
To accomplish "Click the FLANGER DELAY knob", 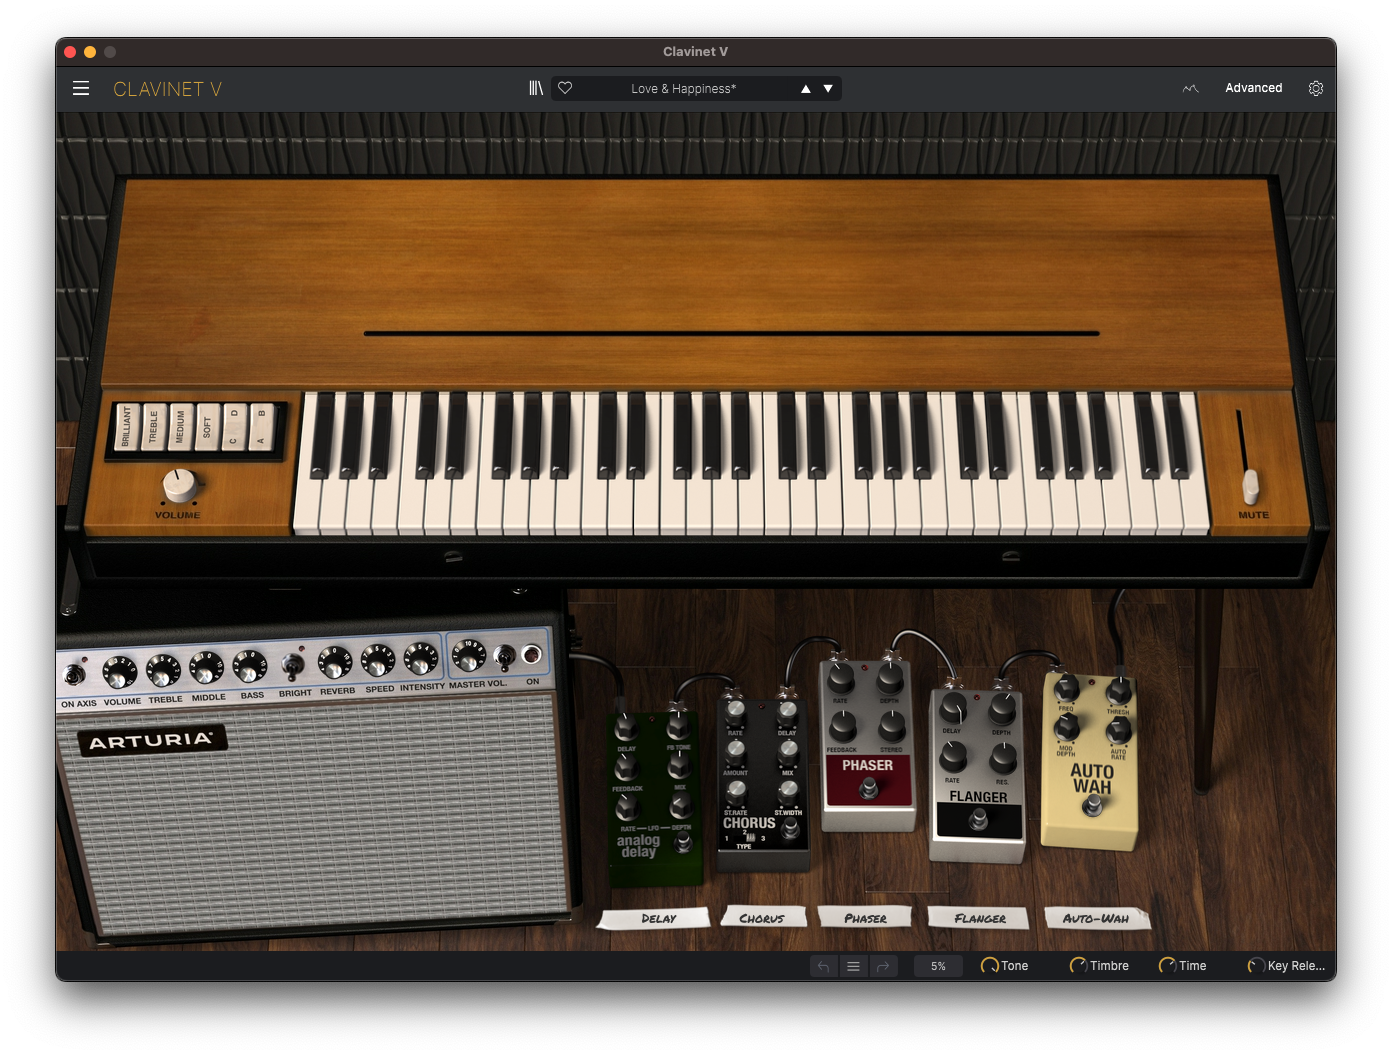I will (x=954, y=710).
